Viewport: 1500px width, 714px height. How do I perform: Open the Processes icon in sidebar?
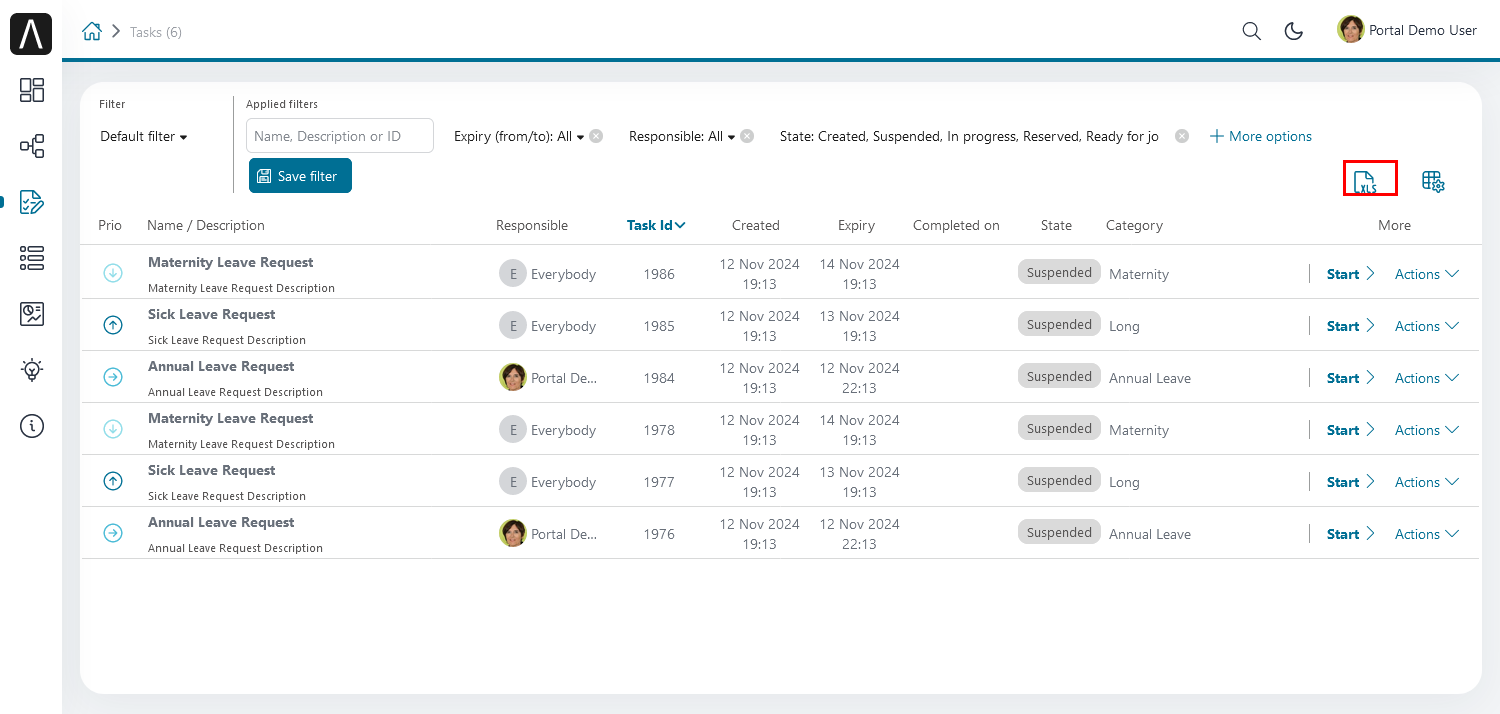(32, 146)
